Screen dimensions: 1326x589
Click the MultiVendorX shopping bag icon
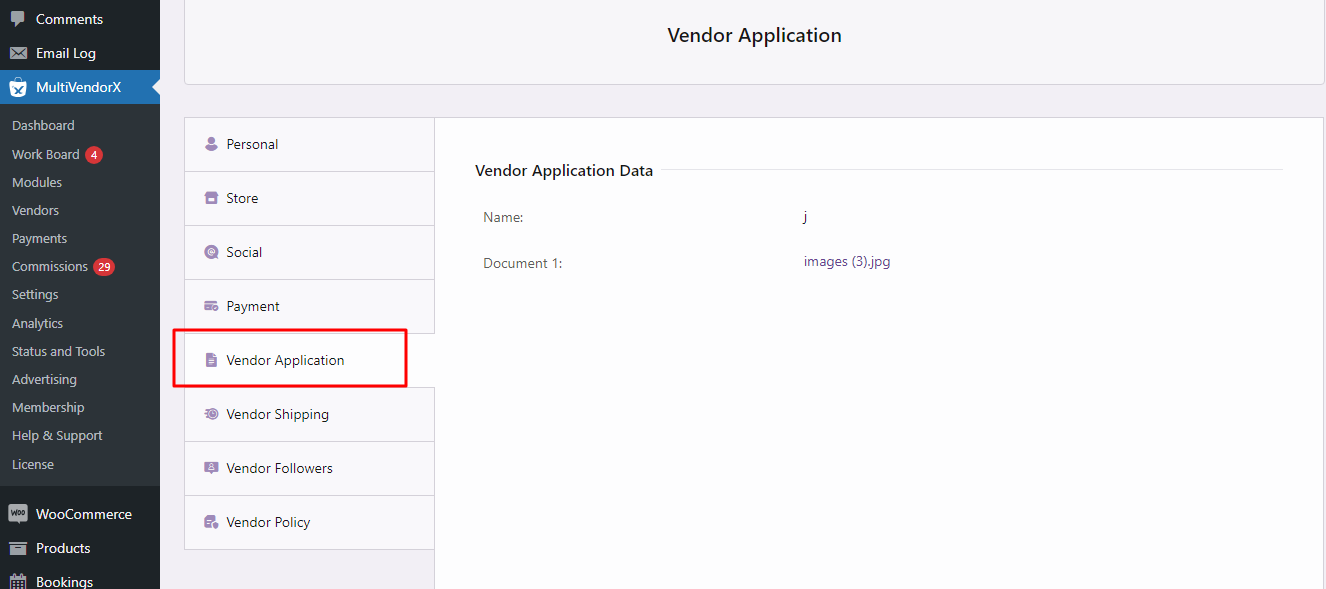18,87
